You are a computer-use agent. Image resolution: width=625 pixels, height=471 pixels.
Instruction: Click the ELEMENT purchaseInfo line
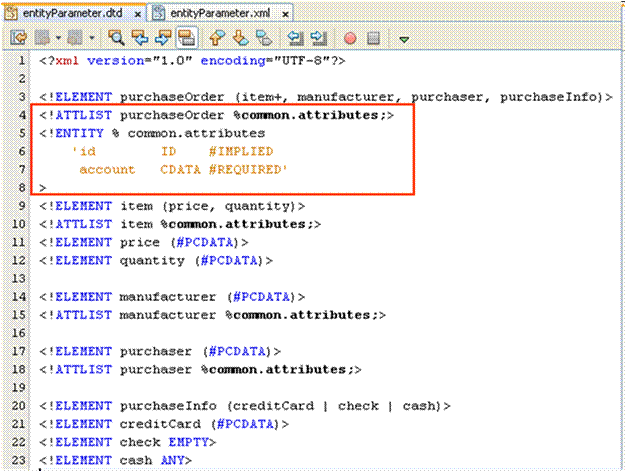245,406
